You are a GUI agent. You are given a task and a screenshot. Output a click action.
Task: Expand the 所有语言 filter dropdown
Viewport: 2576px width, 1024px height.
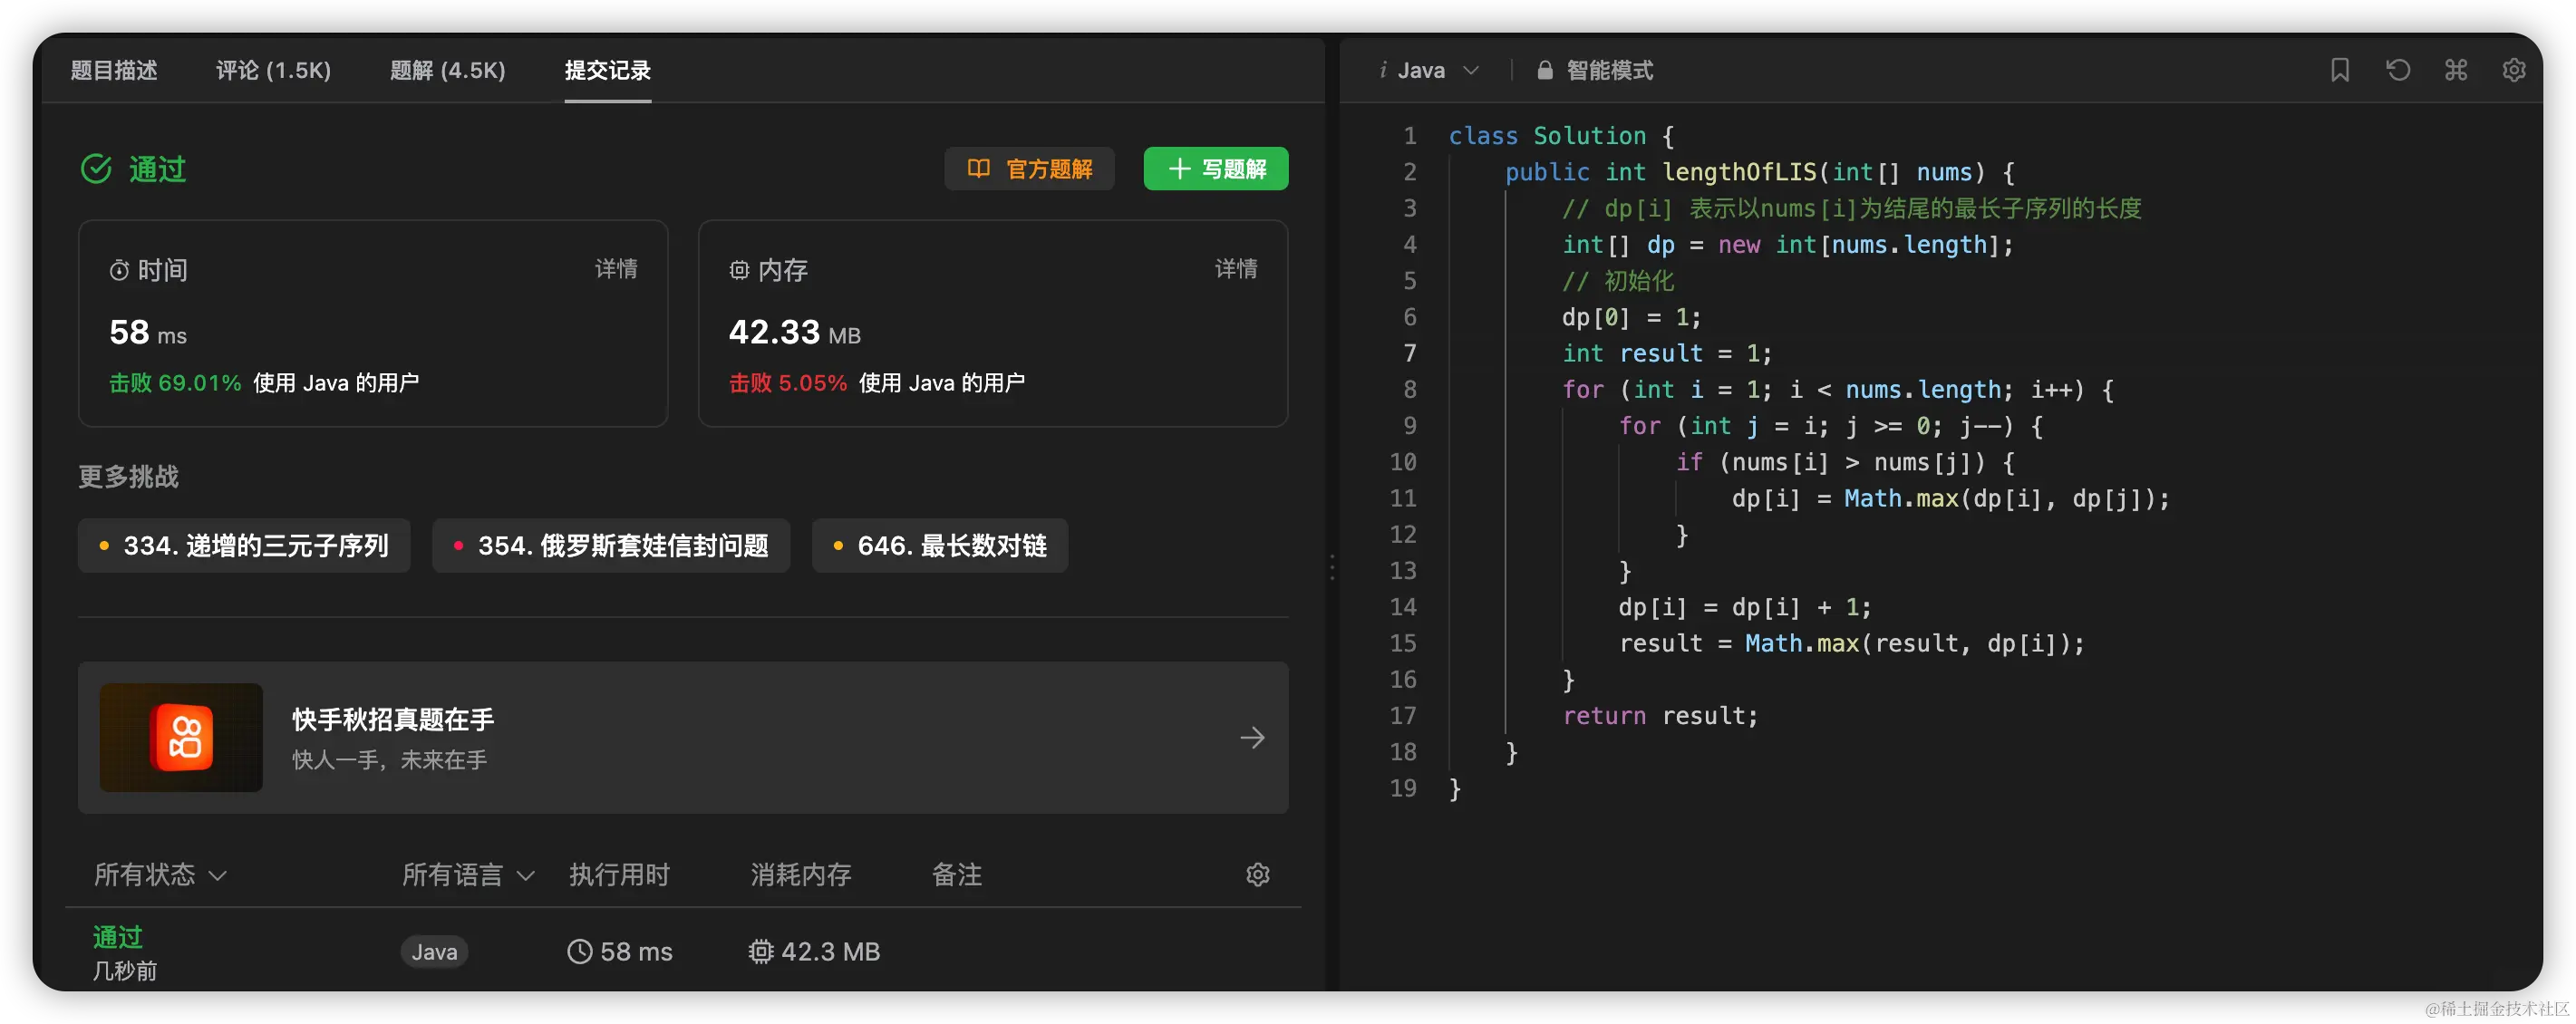pyautogui.click(x=468, y=875)
